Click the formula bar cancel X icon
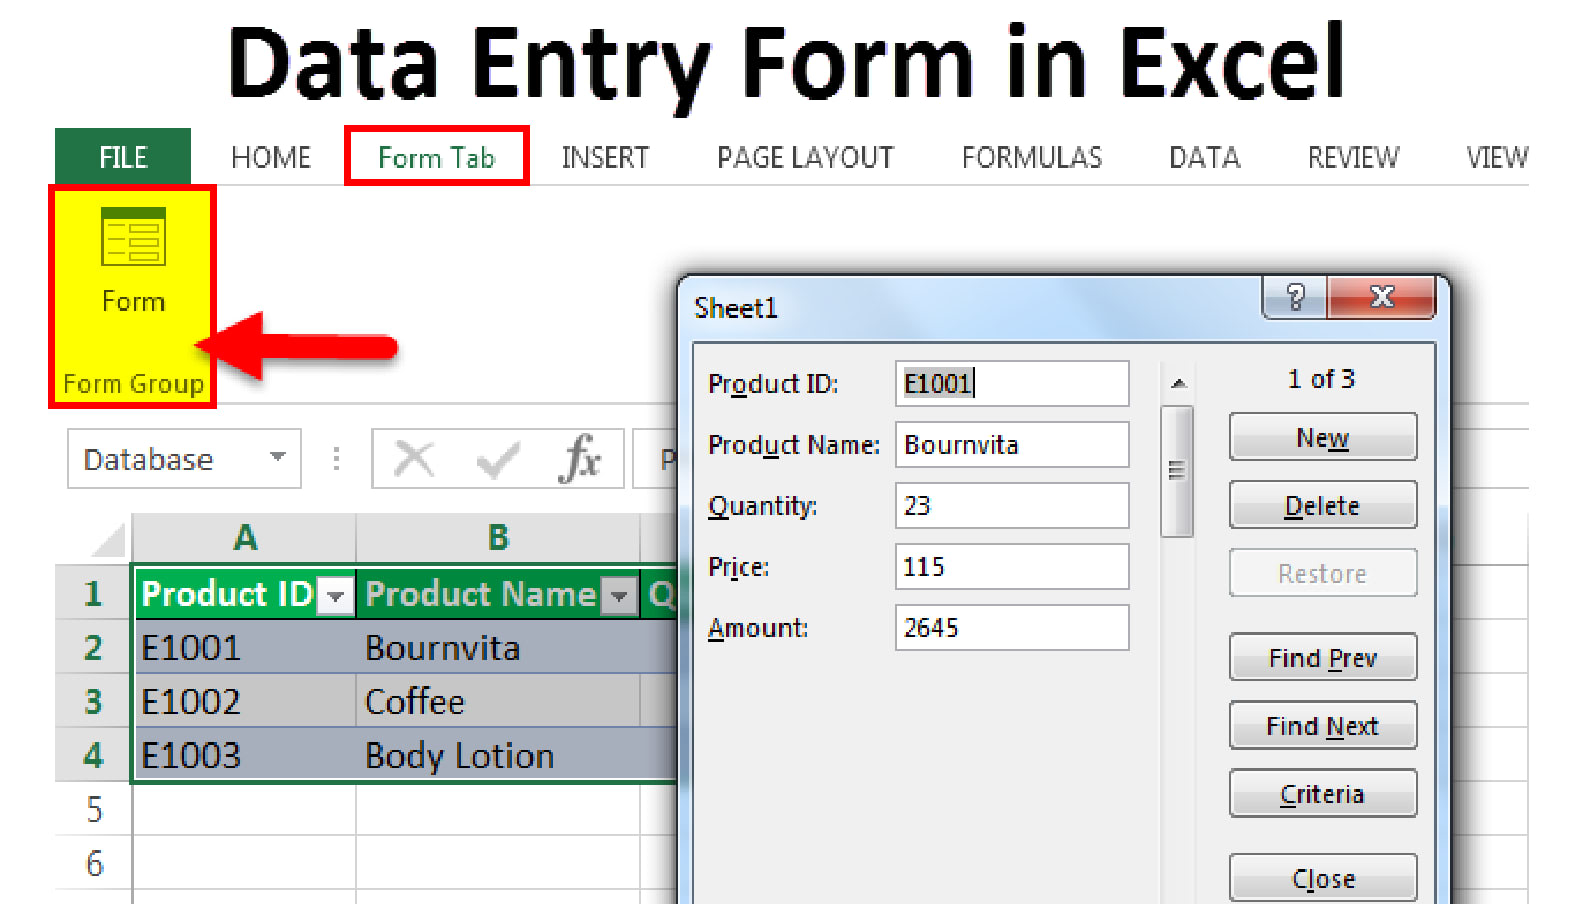The height and width of the screenshot is (905, 1575). pos(413,459)
